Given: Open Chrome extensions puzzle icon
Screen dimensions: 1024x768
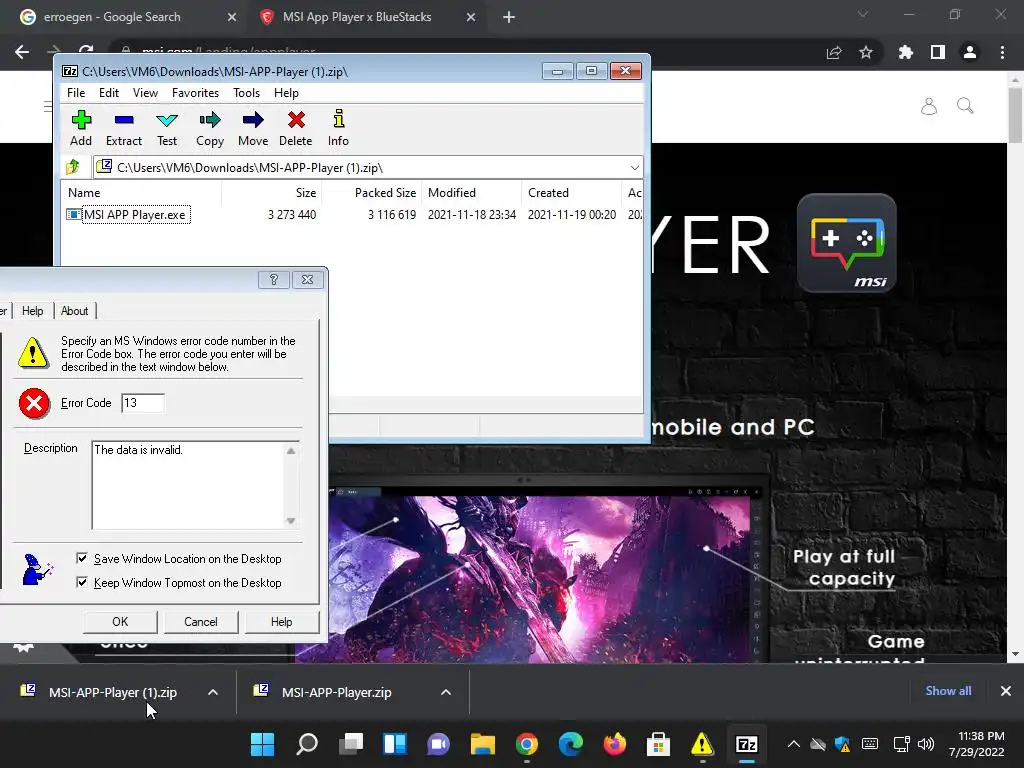Looking at the screenshot, I should pyautogui.click(x=906, y=52).
